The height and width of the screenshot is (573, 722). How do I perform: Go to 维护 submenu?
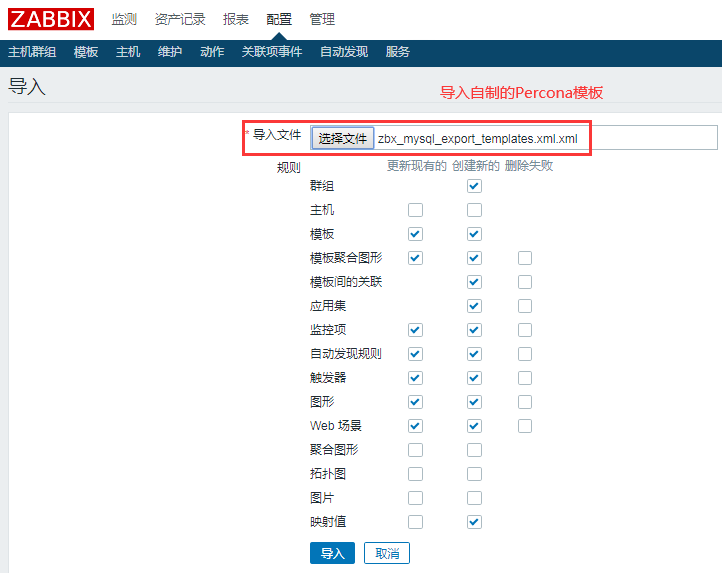(x=170, y=52)
